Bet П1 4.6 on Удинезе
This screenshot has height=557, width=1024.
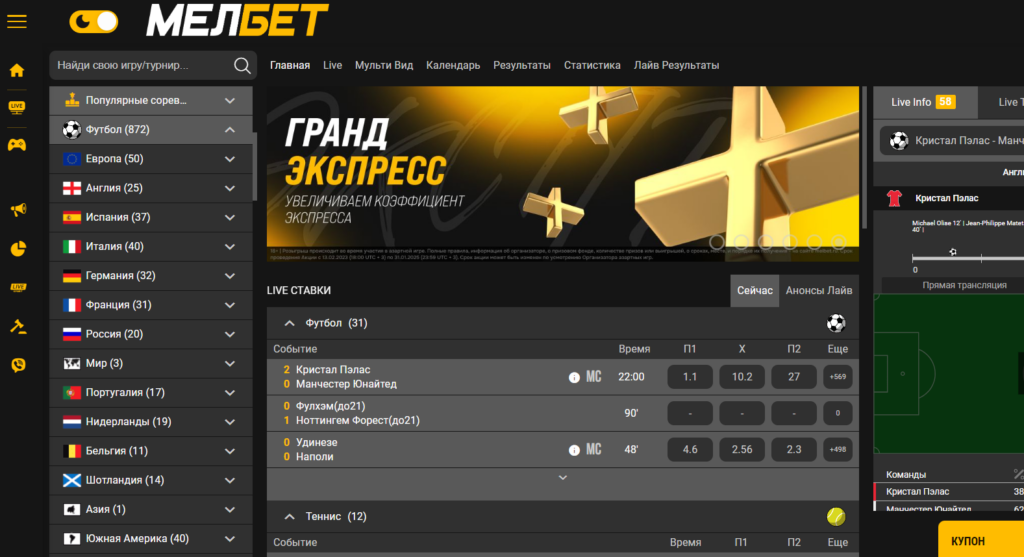[x=690, y=449]
